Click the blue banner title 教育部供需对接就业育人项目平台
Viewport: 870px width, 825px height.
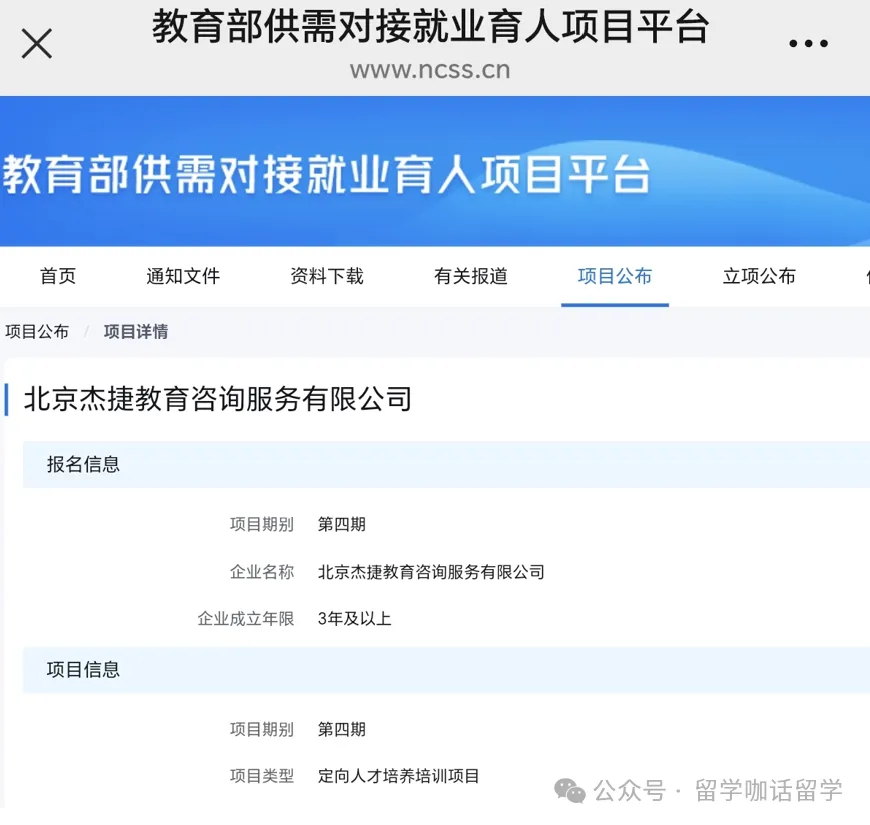326,174
